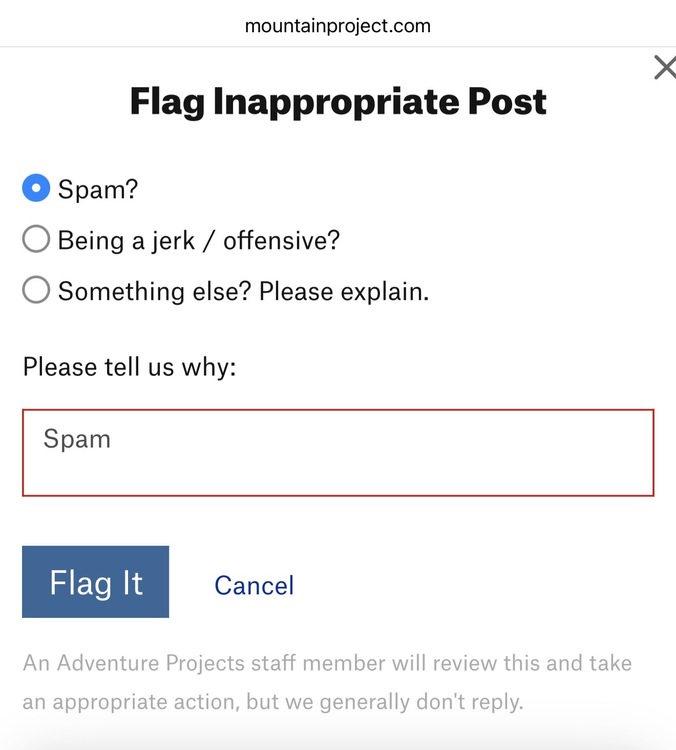Viewport: 676px width, 750px height.
Task: Click the Cancel link
Action: tap(254, 585)
